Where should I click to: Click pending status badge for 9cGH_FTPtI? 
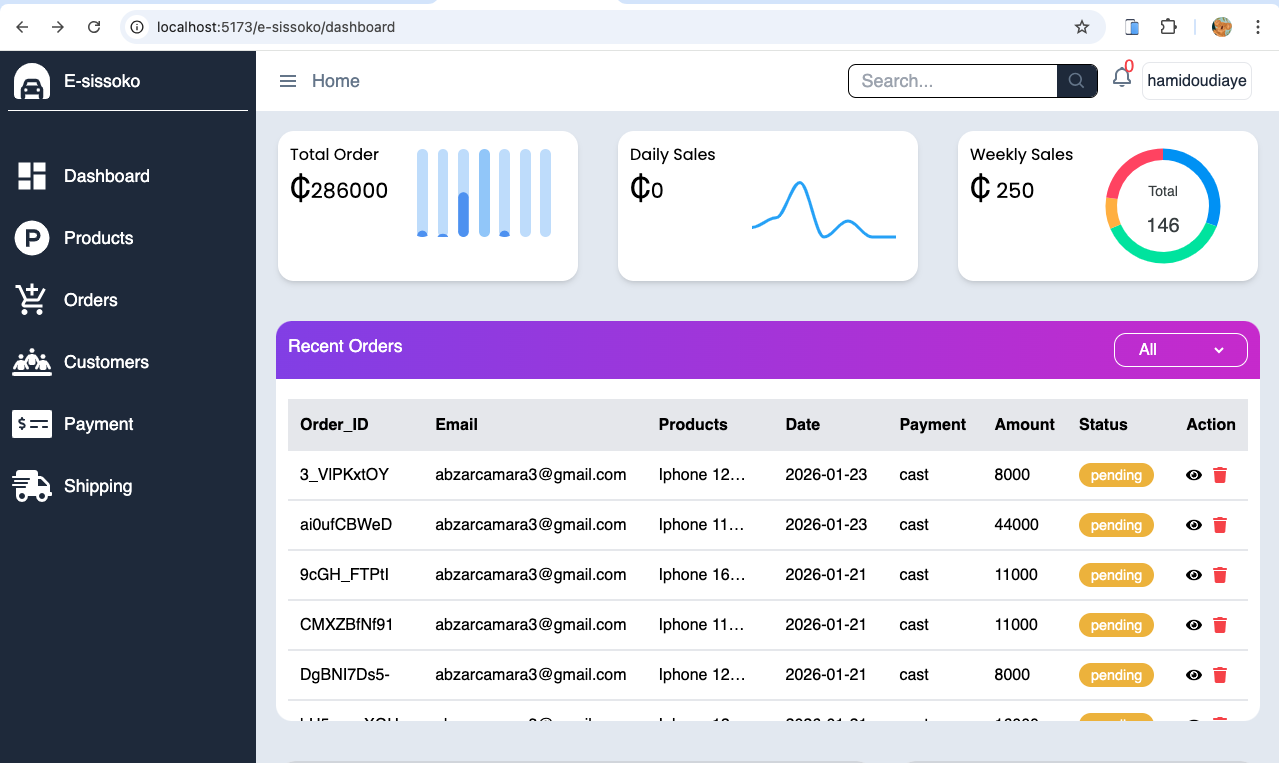(x=1116, y=575)
